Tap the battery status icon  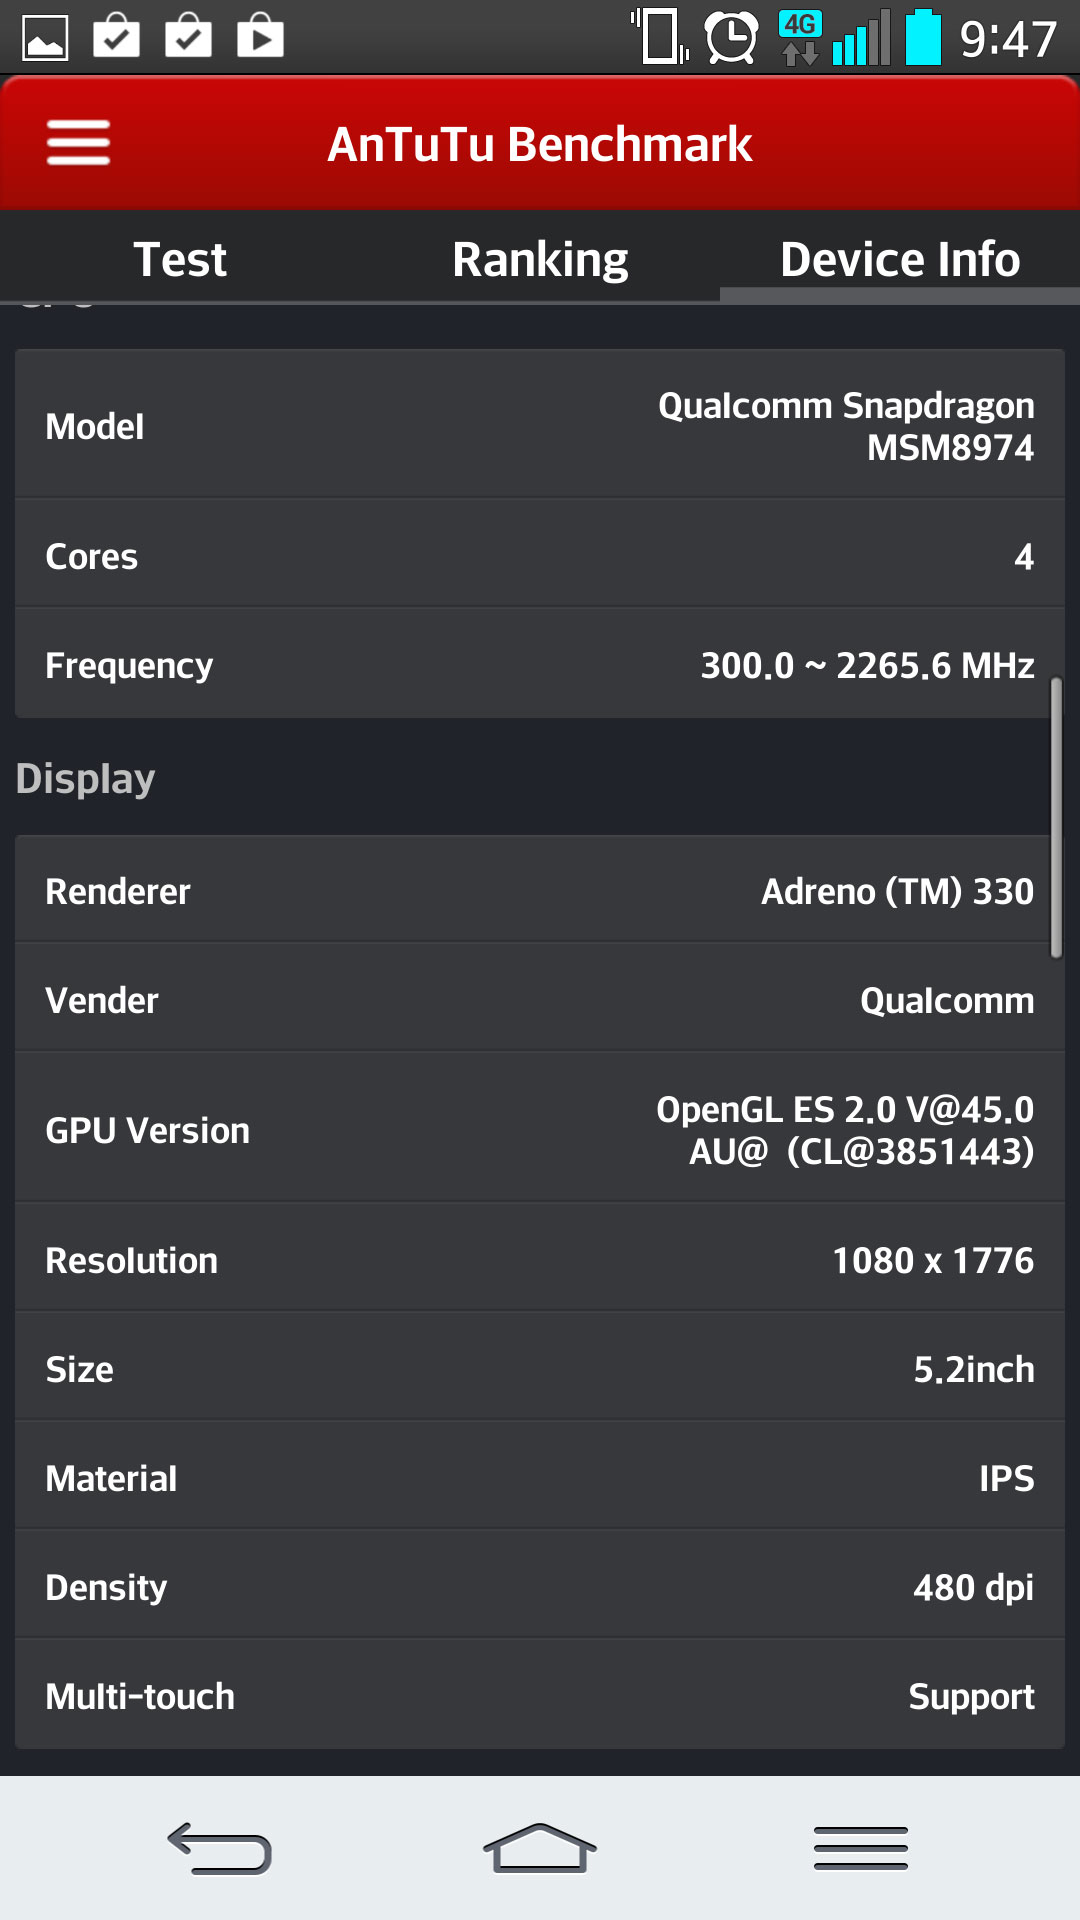(922, 38)
